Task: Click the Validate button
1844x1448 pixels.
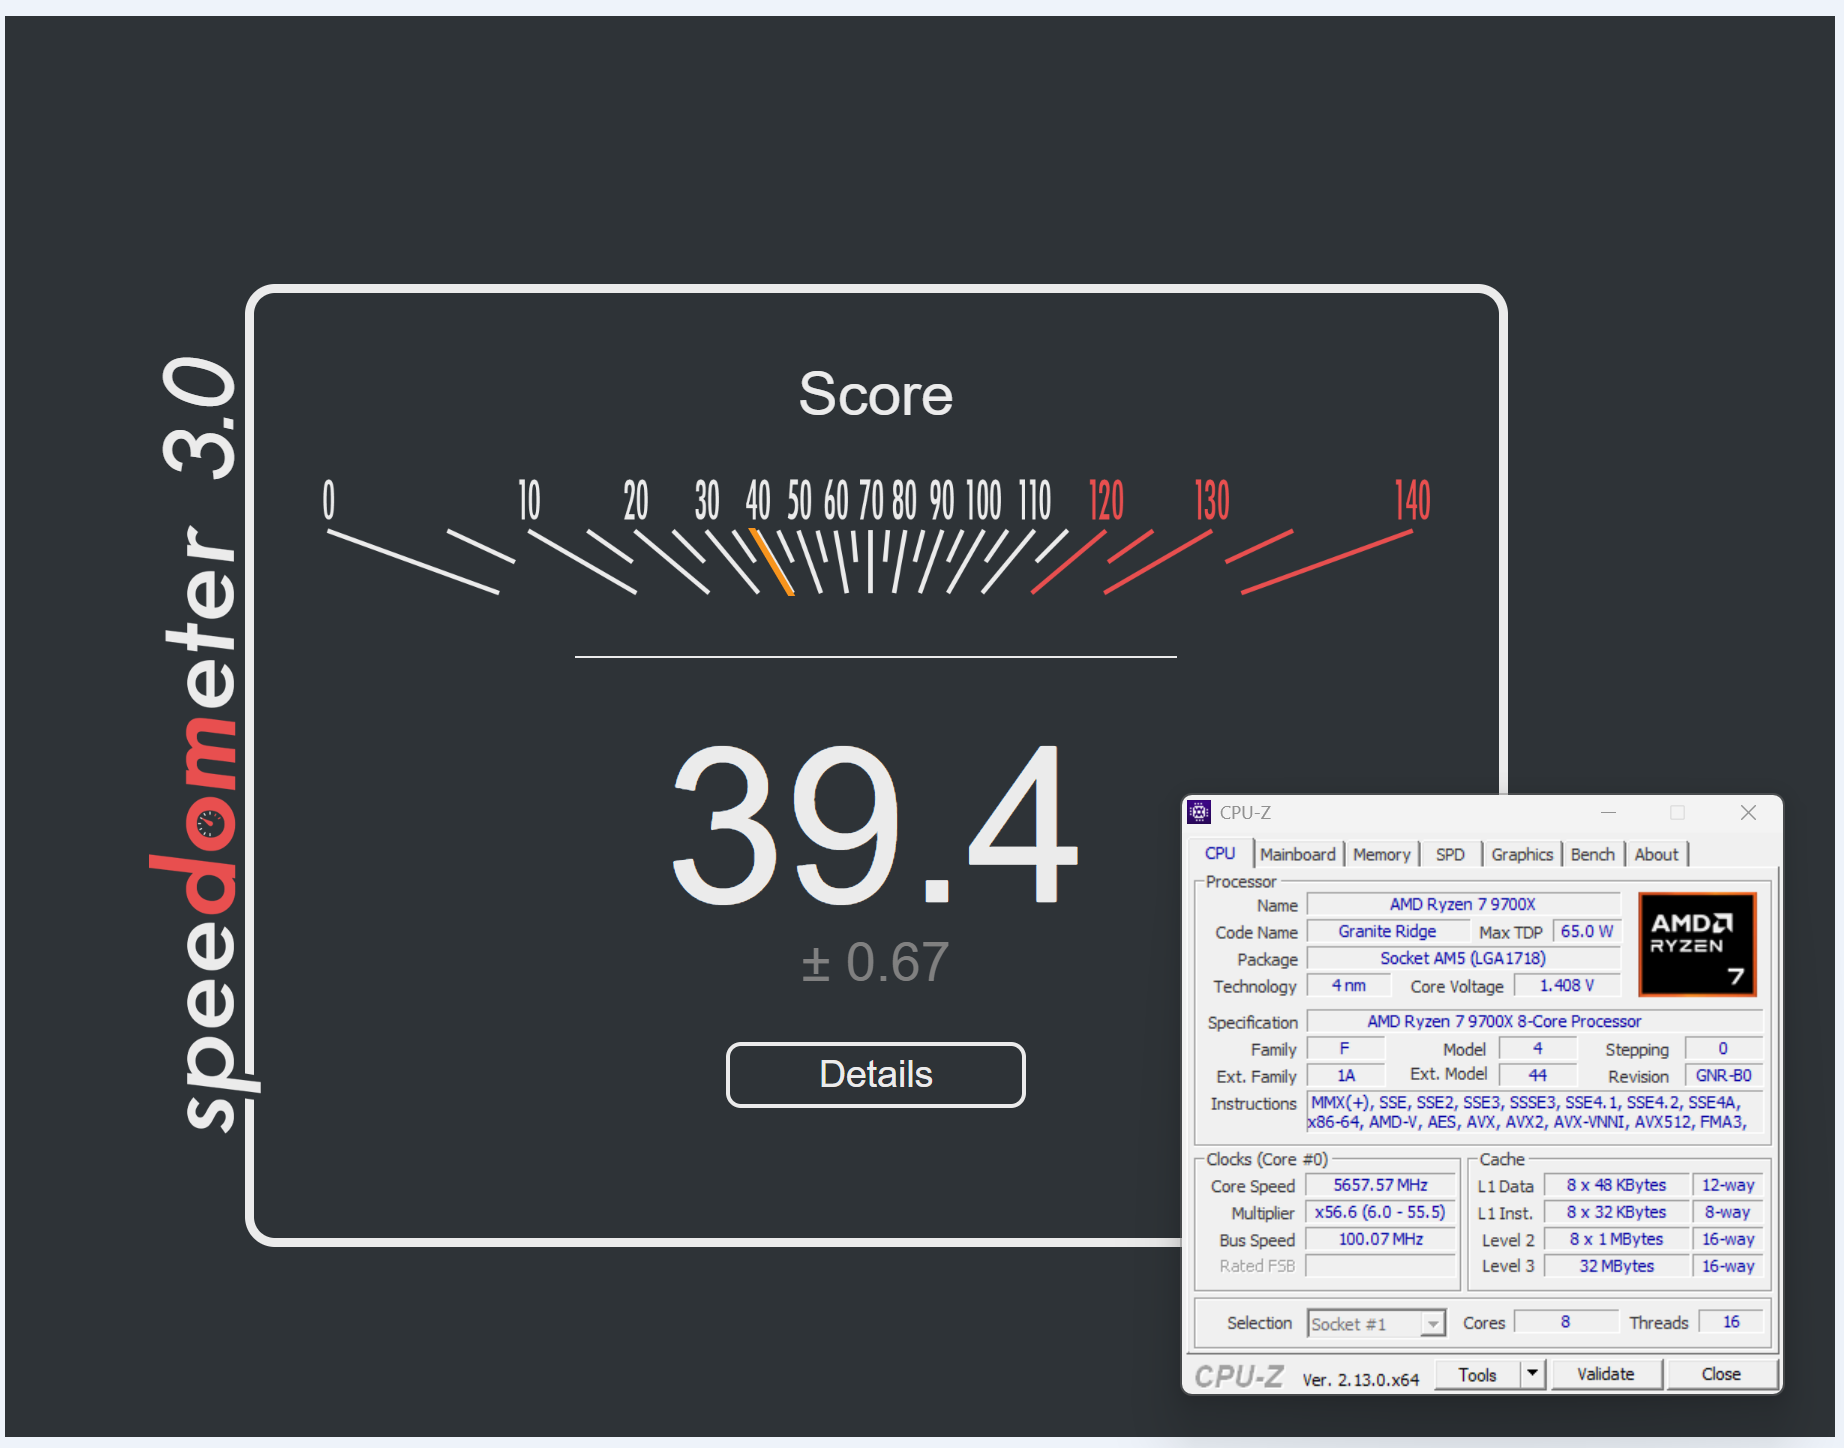Action: (x=1606, y=1374)
